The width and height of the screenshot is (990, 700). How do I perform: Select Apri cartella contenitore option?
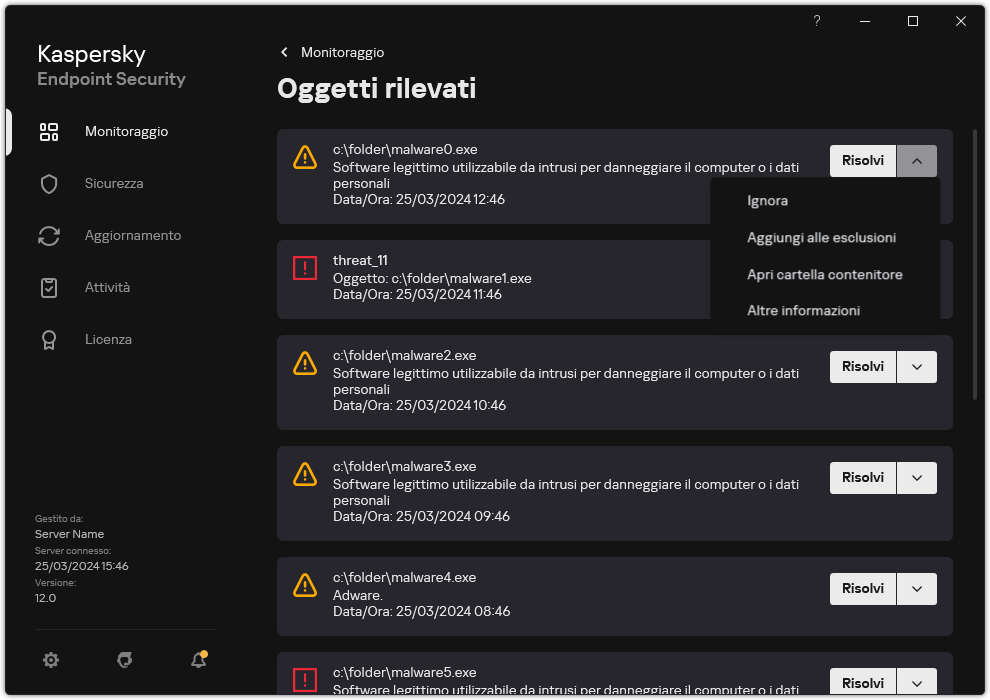(823, 274)
